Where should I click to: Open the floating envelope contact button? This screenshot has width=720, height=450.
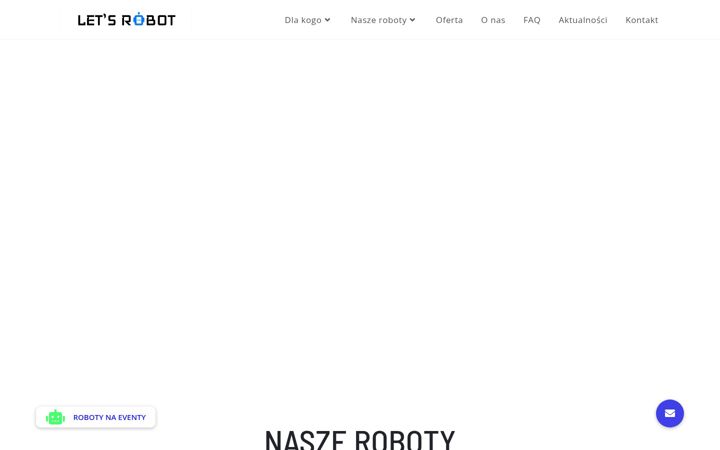click(669, 413)
